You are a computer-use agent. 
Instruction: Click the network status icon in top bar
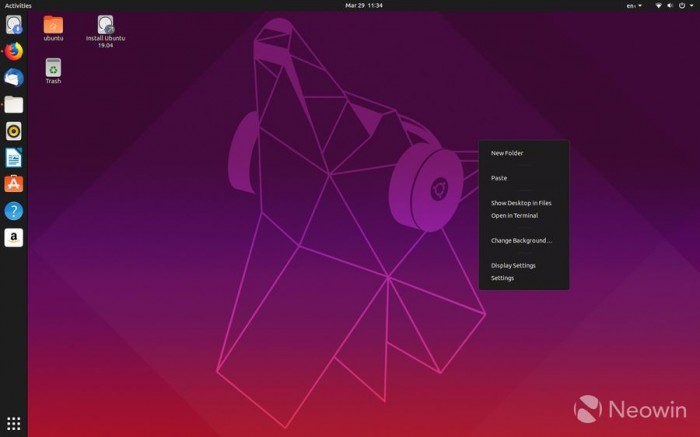(x=658, y=5)
